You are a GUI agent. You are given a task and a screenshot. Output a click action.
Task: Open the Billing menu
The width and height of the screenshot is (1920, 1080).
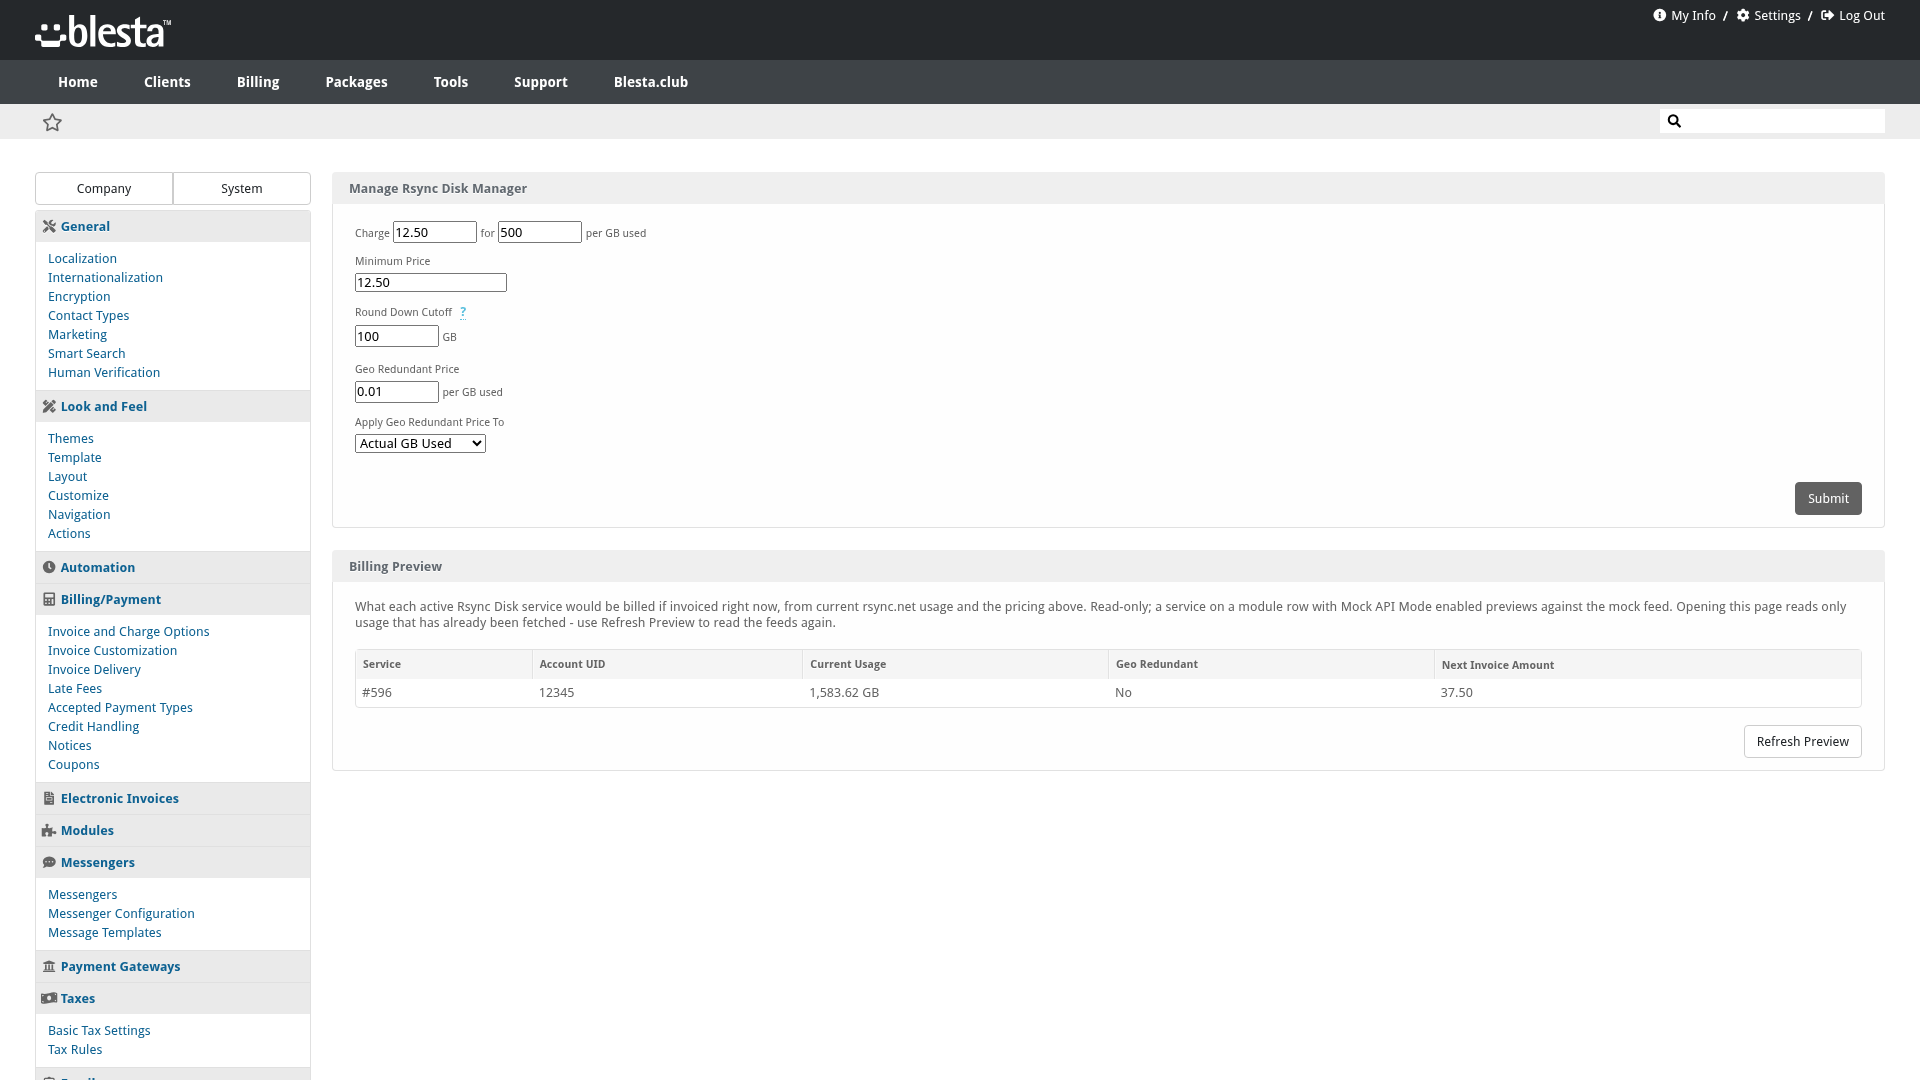pyautogui.click(x=258, y=82)
